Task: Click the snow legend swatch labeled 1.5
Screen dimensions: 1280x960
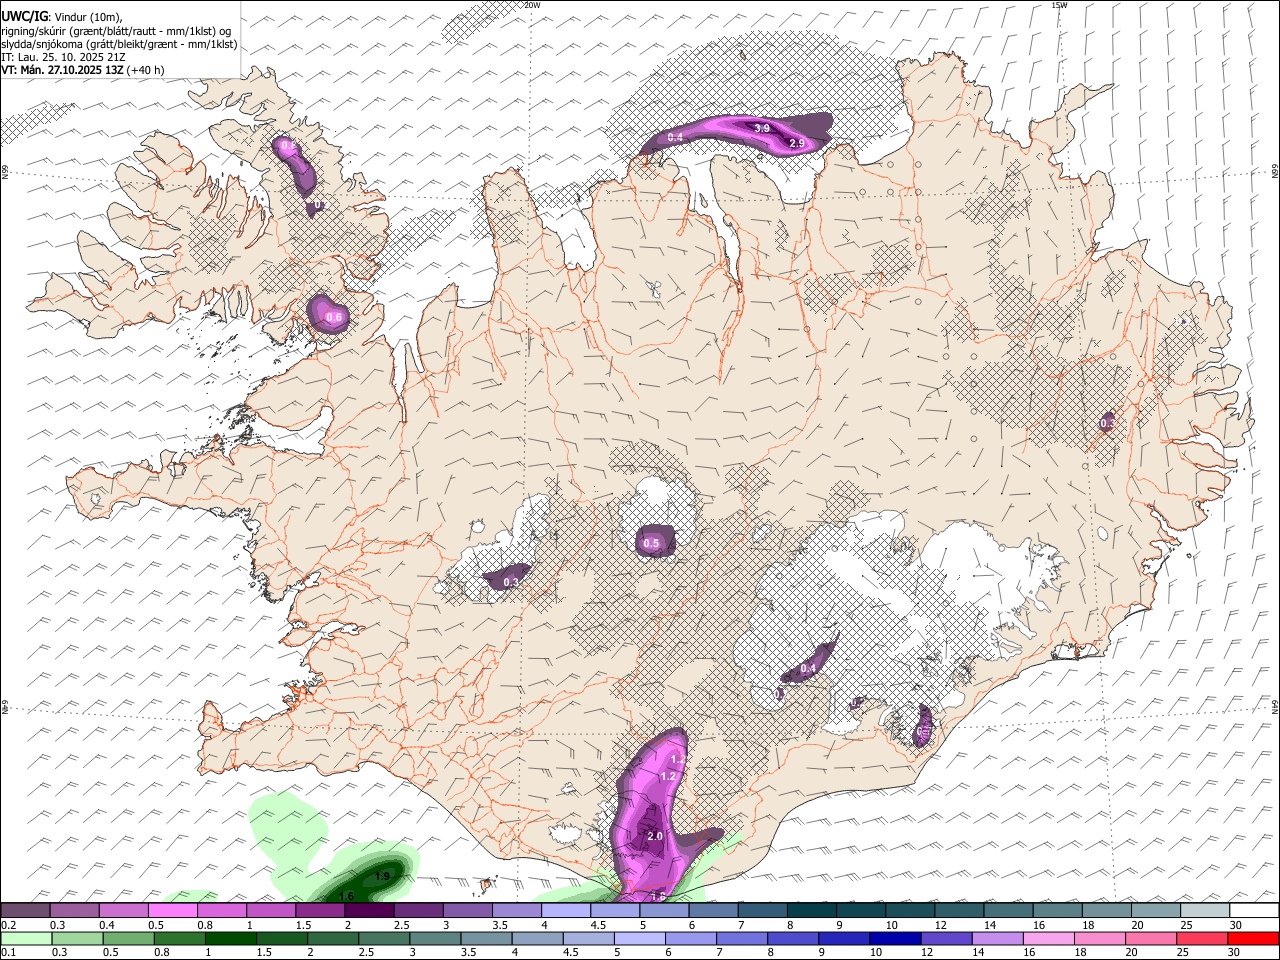Action: [x=320, y=911]
